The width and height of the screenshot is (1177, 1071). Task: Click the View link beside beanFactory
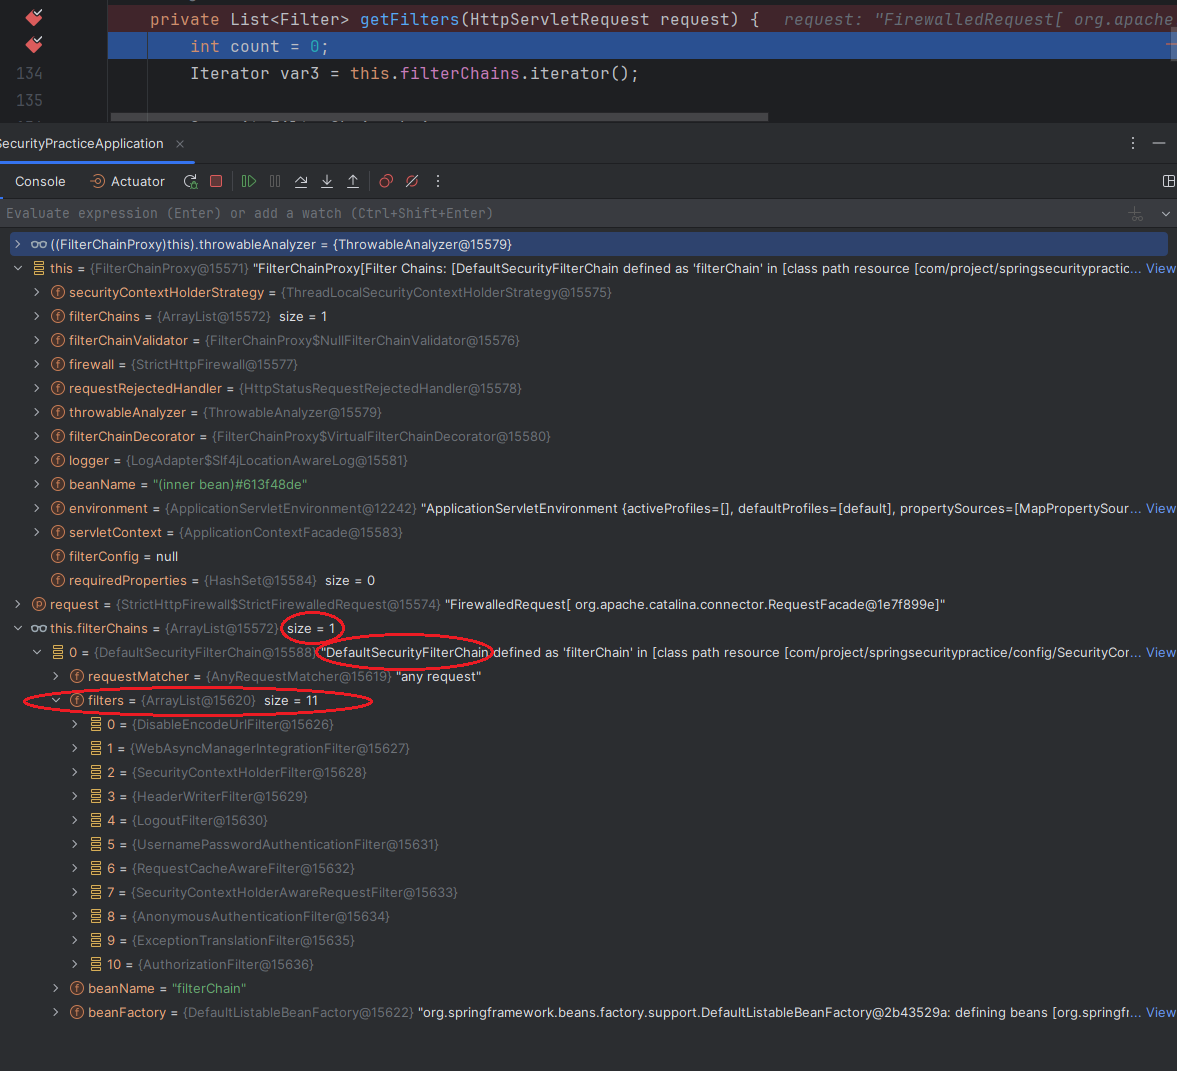point(1160,1012)
